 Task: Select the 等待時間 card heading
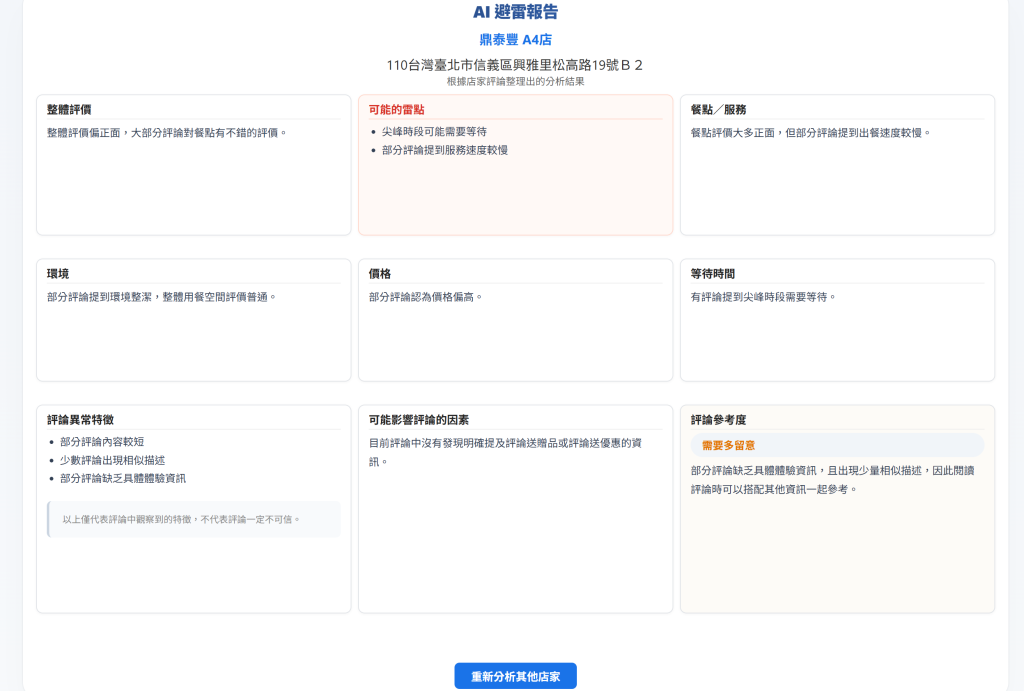coord(713,274)
